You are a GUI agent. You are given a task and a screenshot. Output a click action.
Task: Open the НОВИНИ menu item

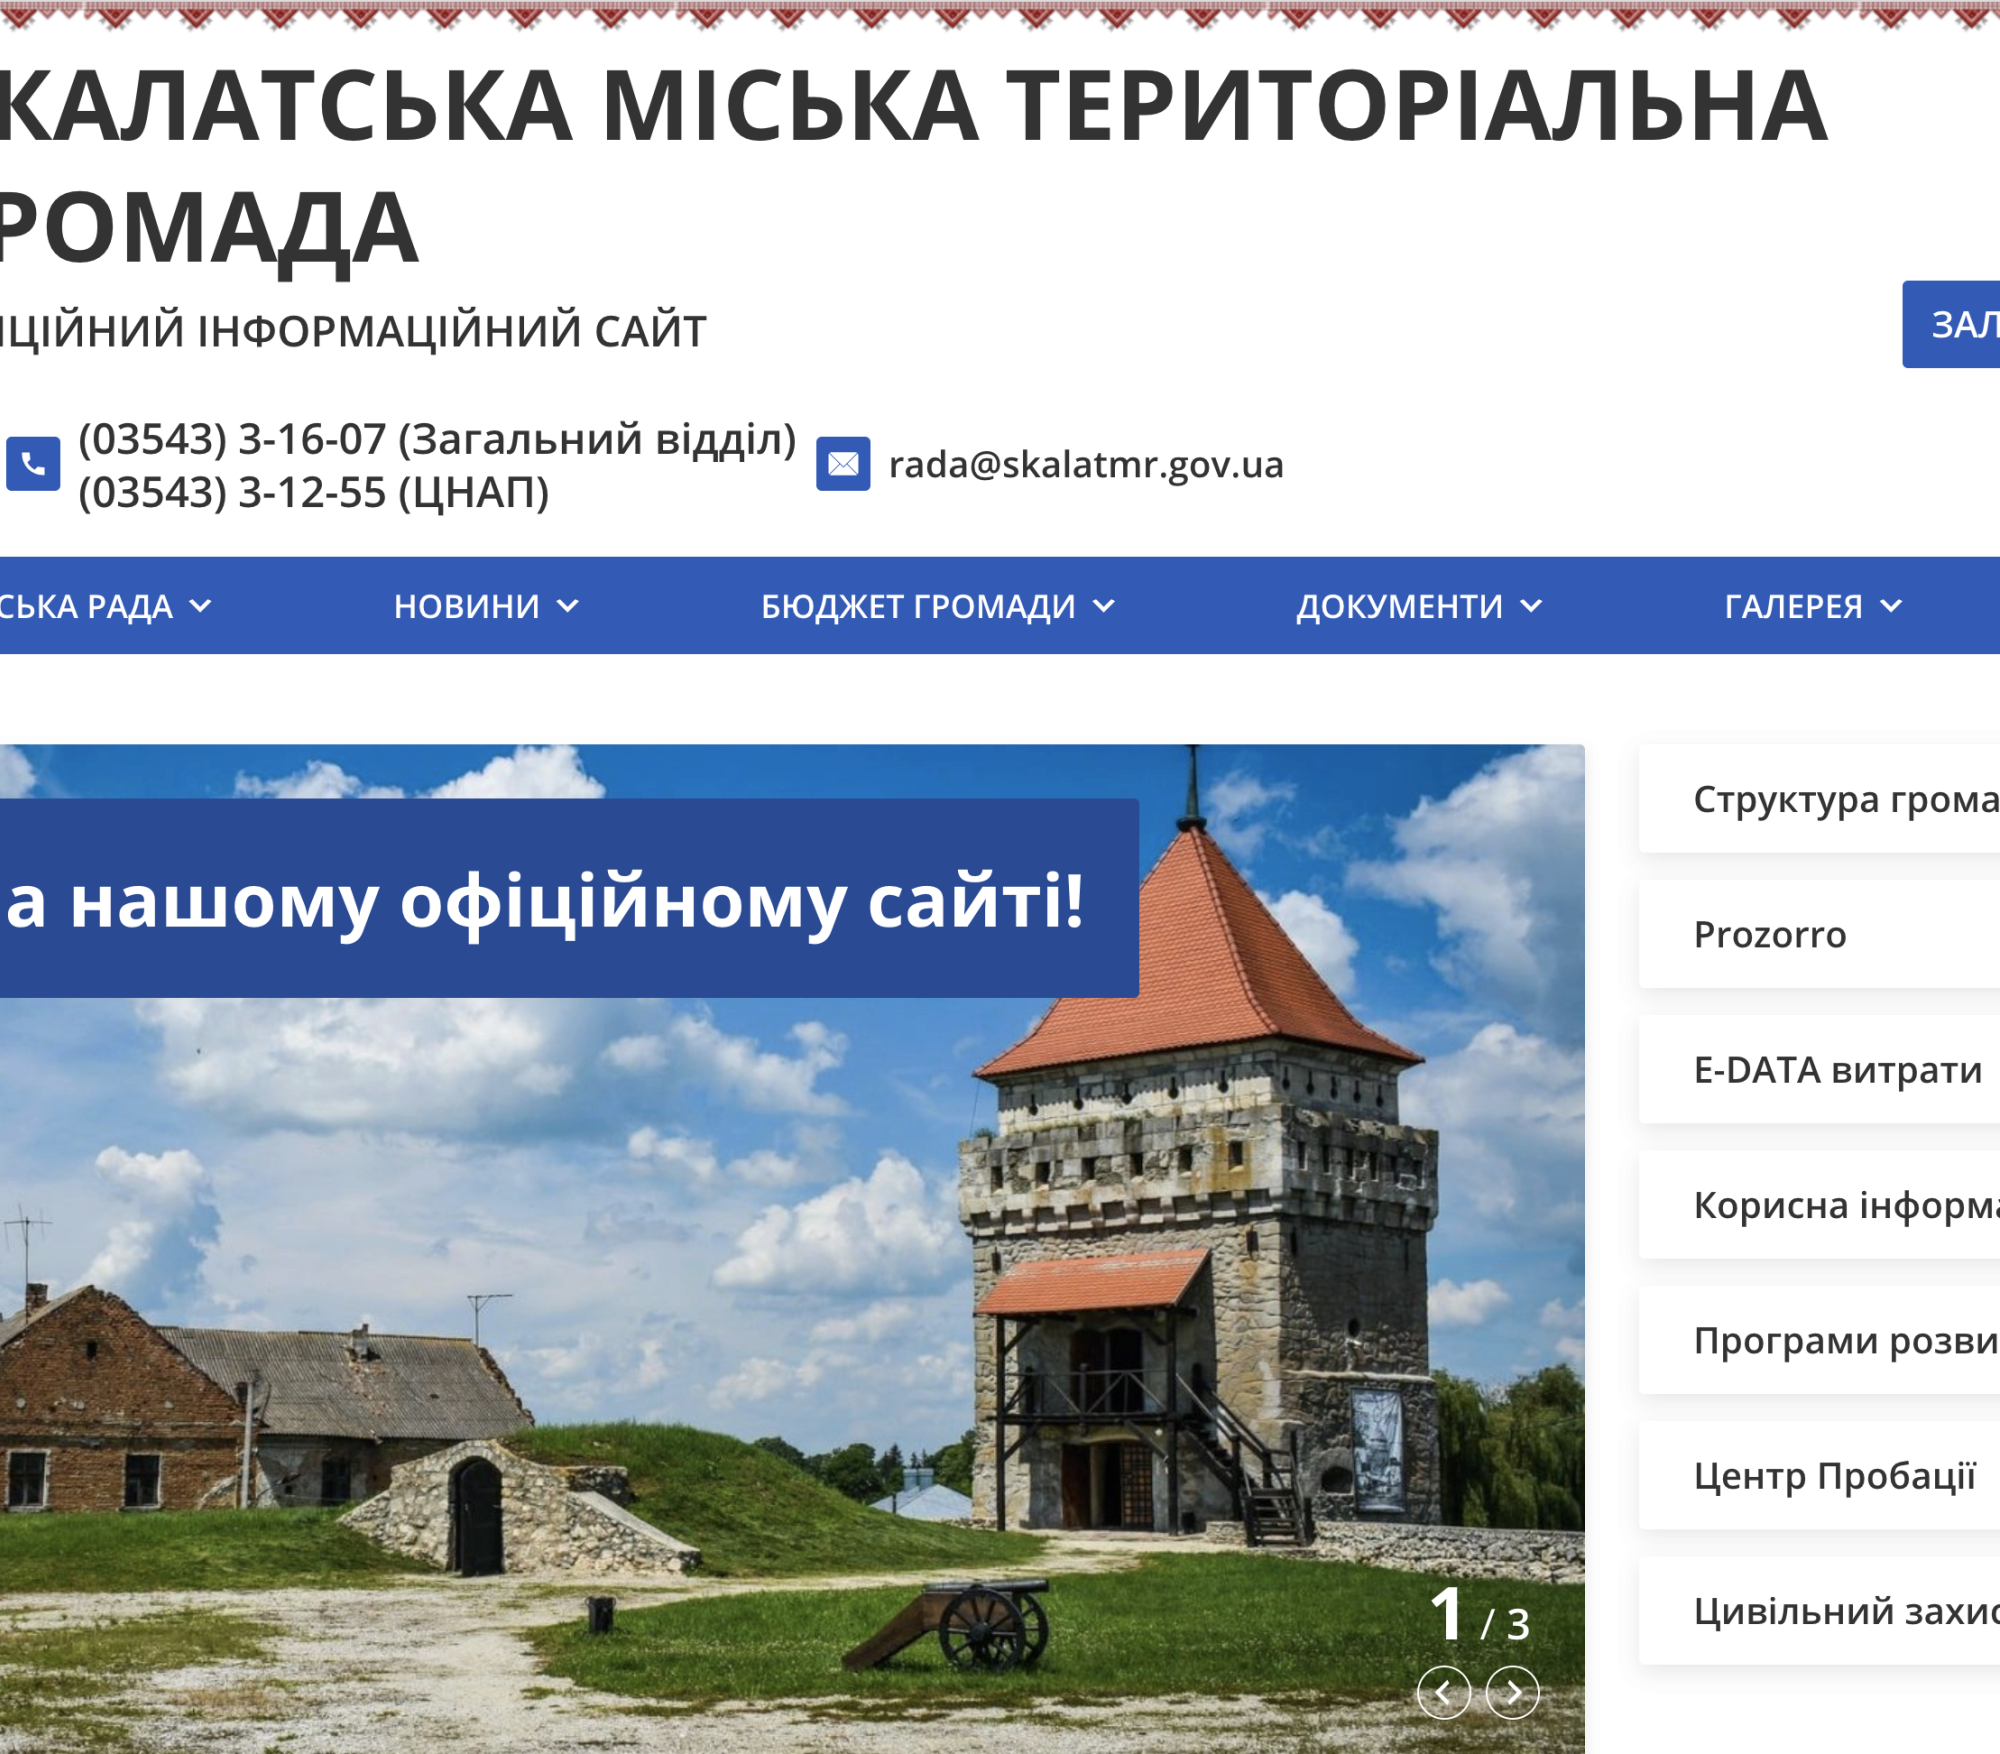point(466,606)
